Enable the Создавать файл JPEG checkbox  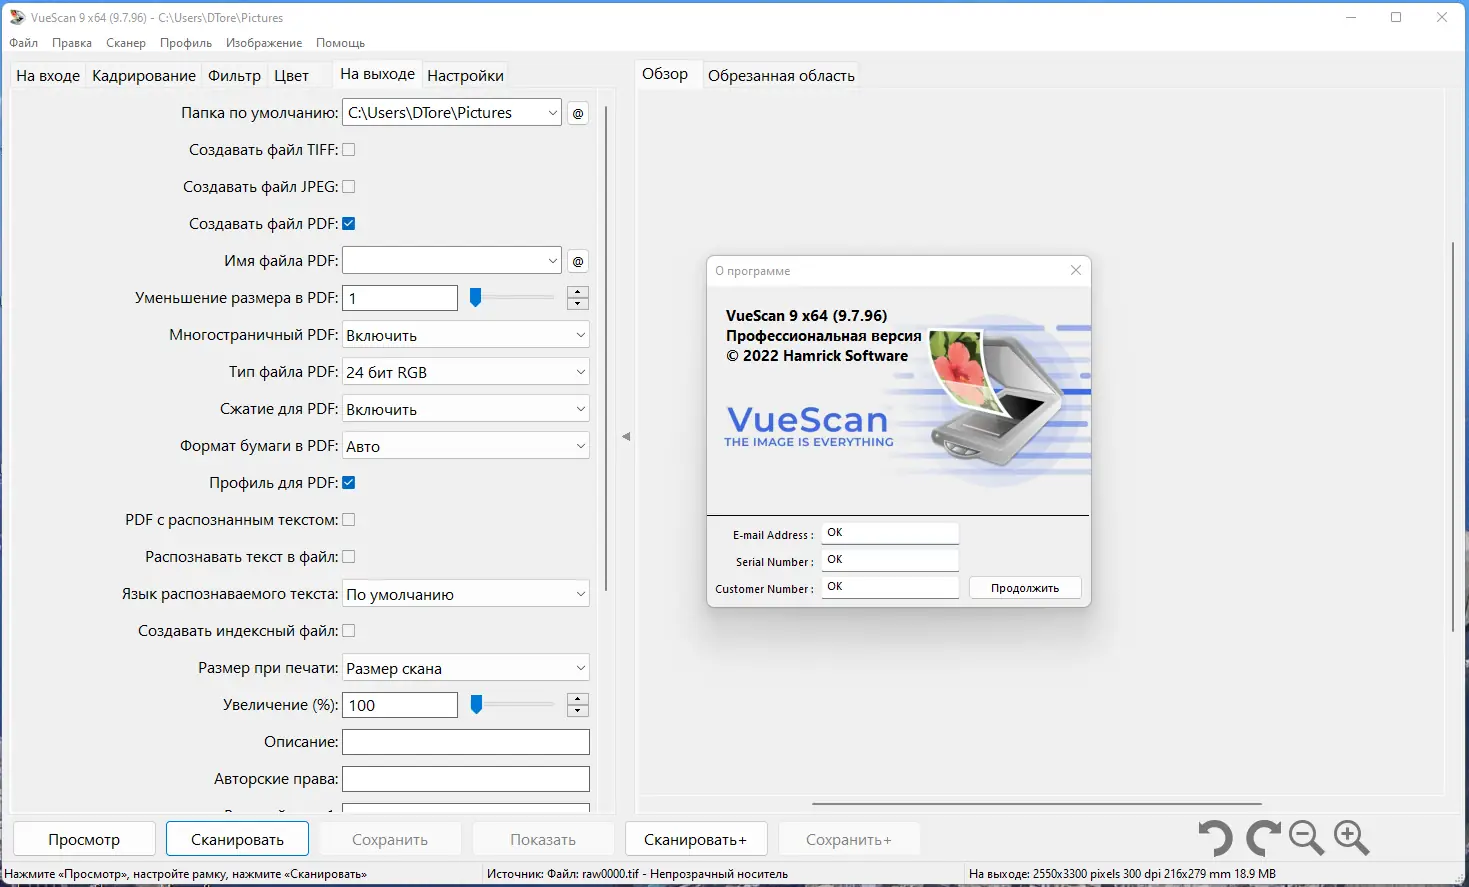click(349, 186)
